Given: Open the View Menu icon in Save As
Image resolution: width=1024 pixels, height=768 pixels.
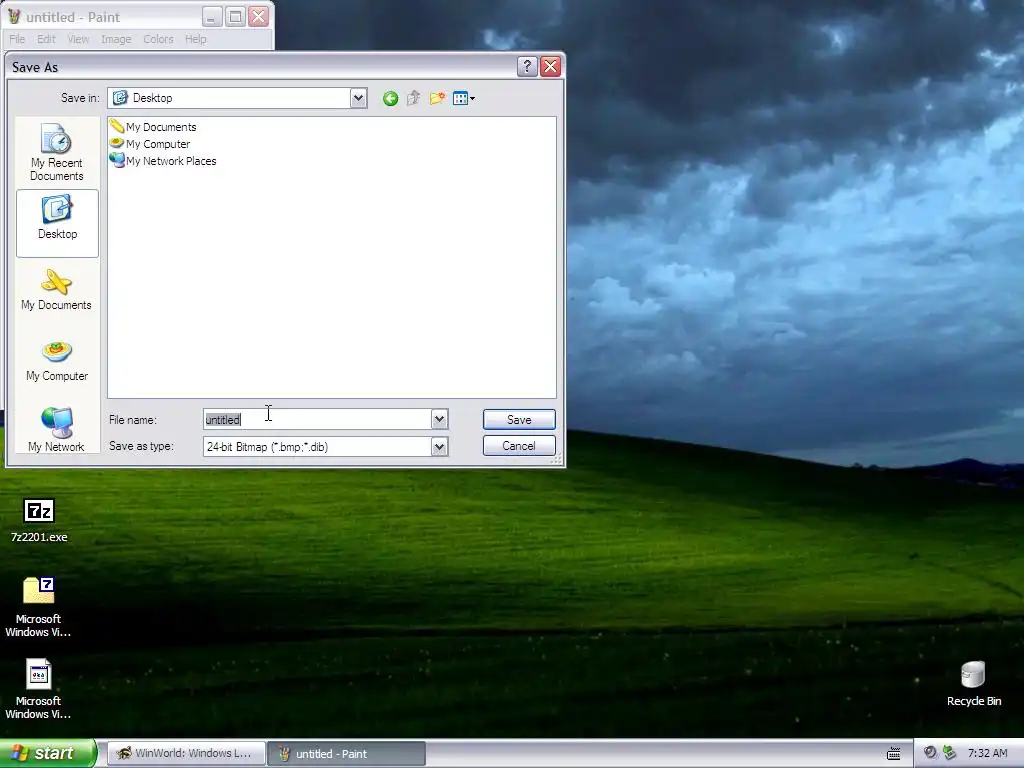Looking at the screenshot, I should tap(464, 99).
